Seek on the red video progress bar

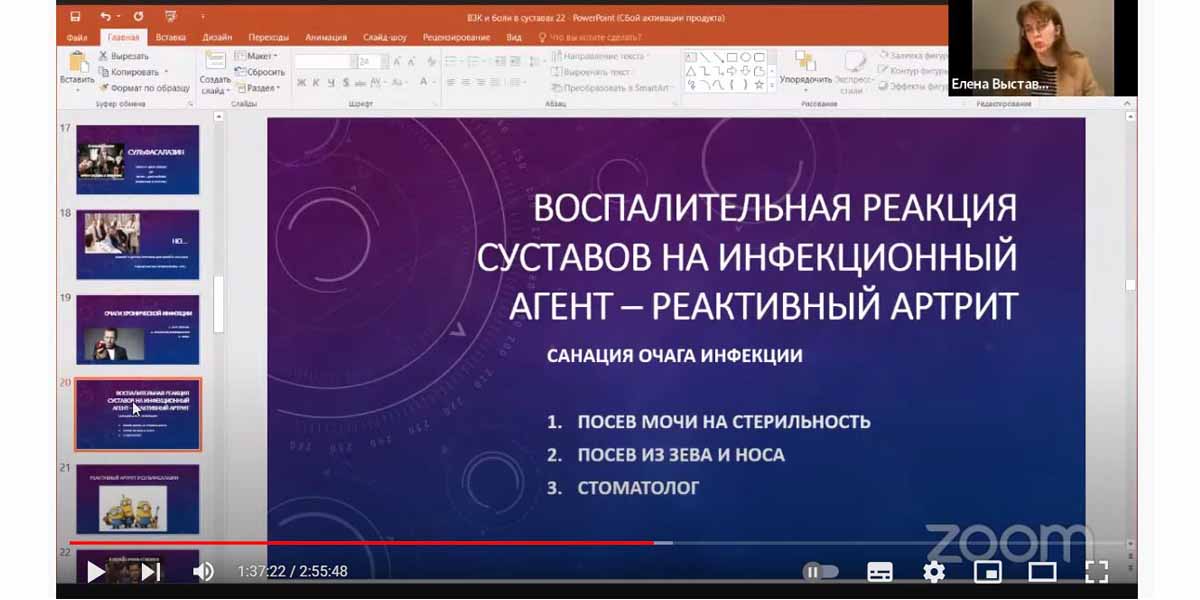[x=400, y=543]
